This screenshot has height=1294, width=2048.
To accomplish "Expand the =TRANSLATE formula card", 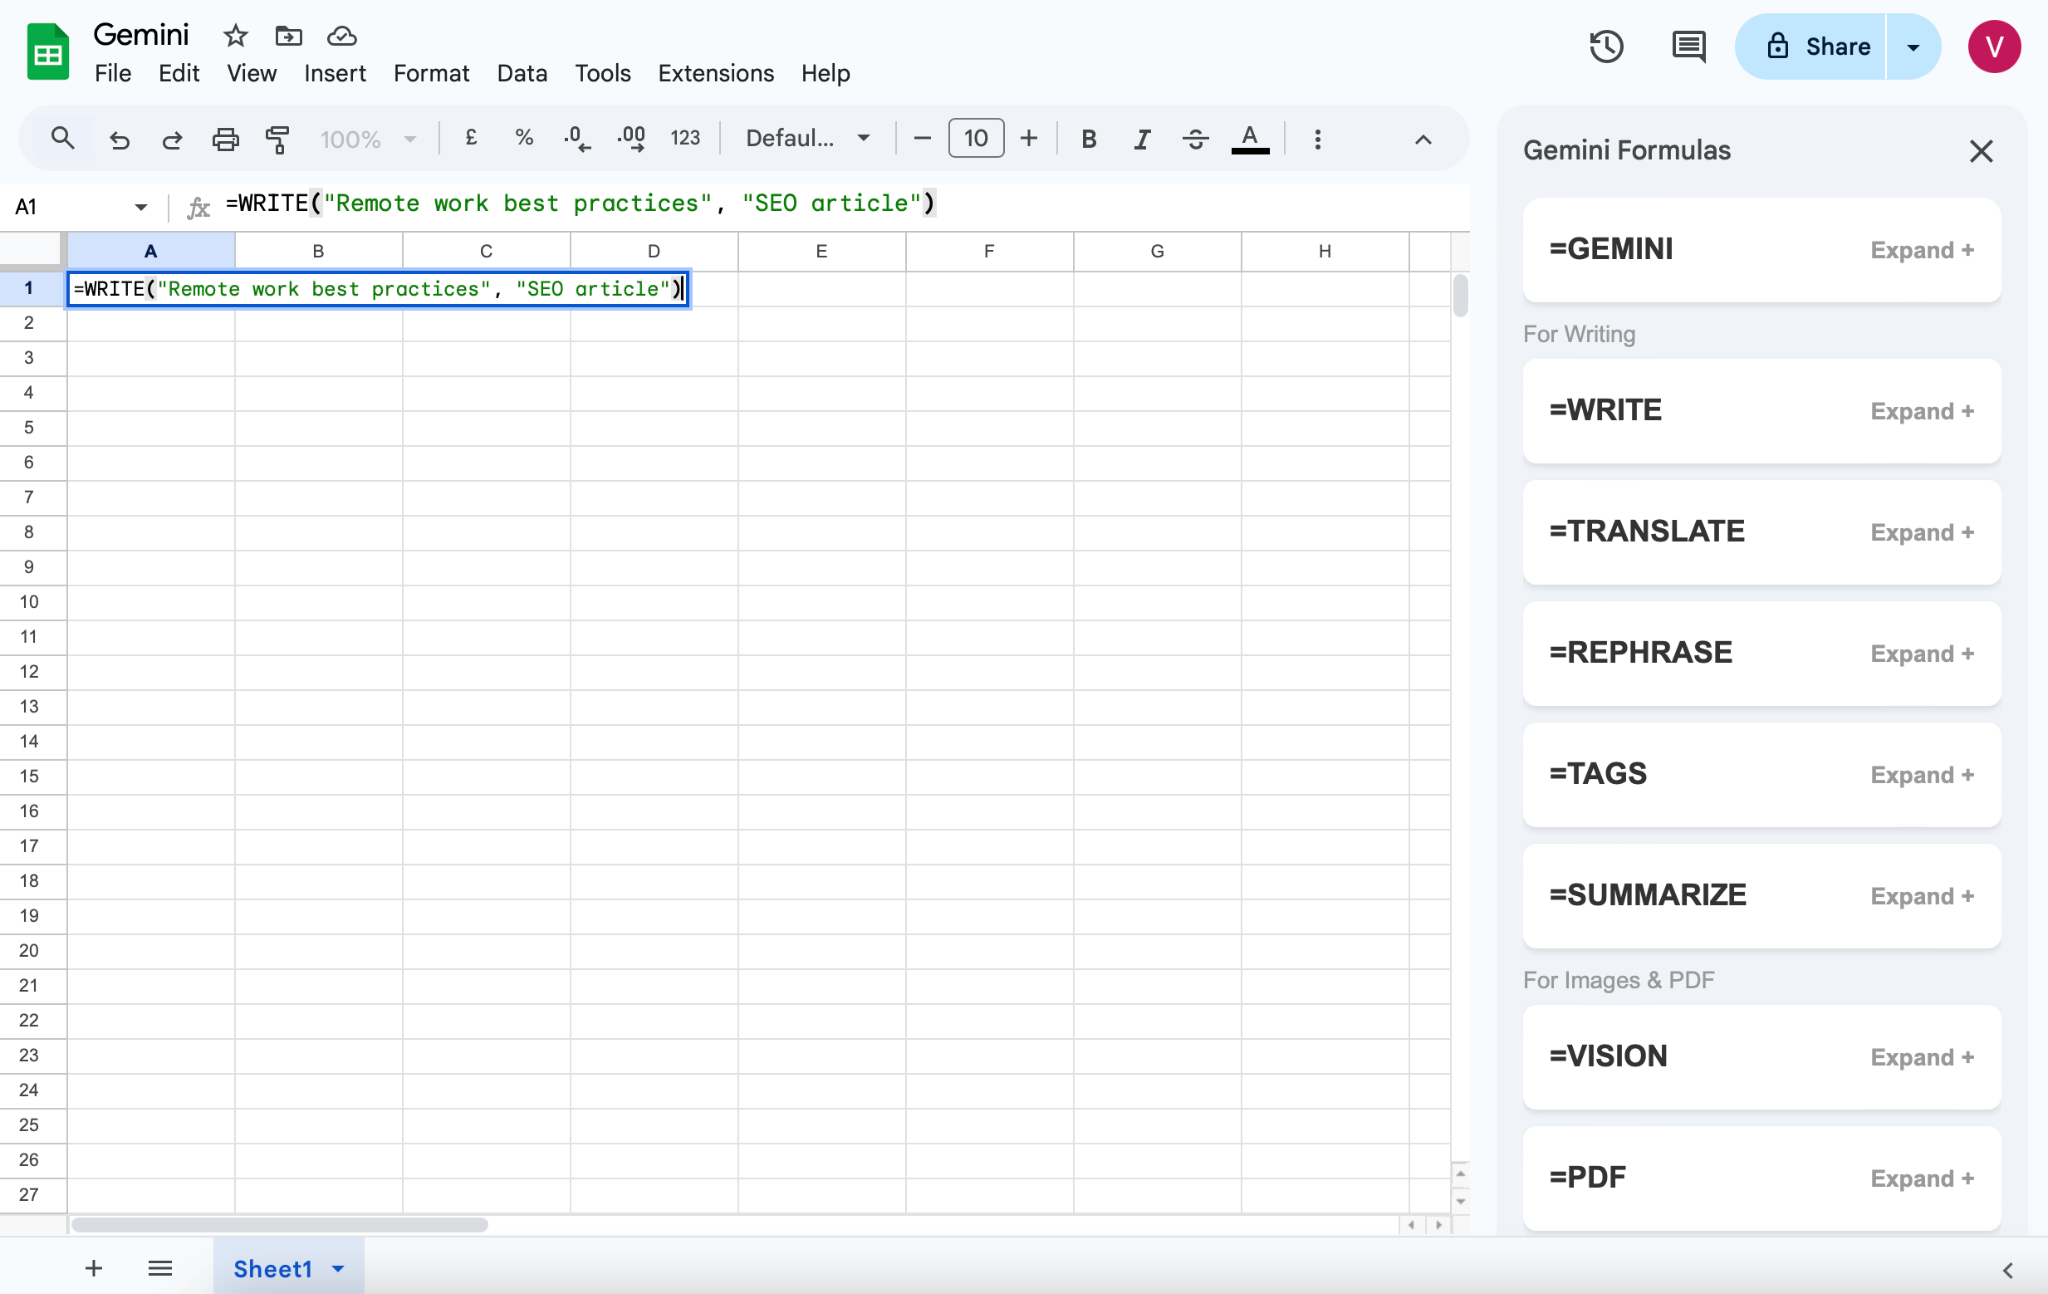I will 1922,532.
